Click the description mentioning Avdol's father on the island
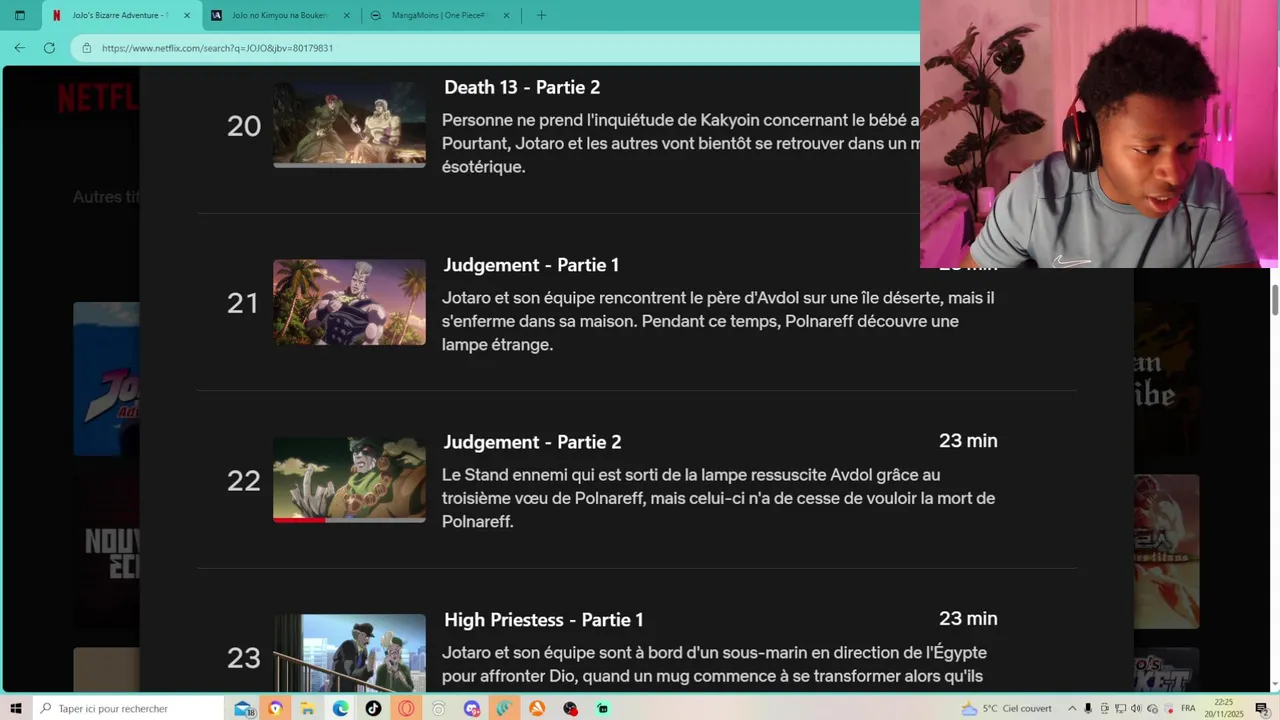Viewport: 1280px width, 720px height. pos(718,321)
